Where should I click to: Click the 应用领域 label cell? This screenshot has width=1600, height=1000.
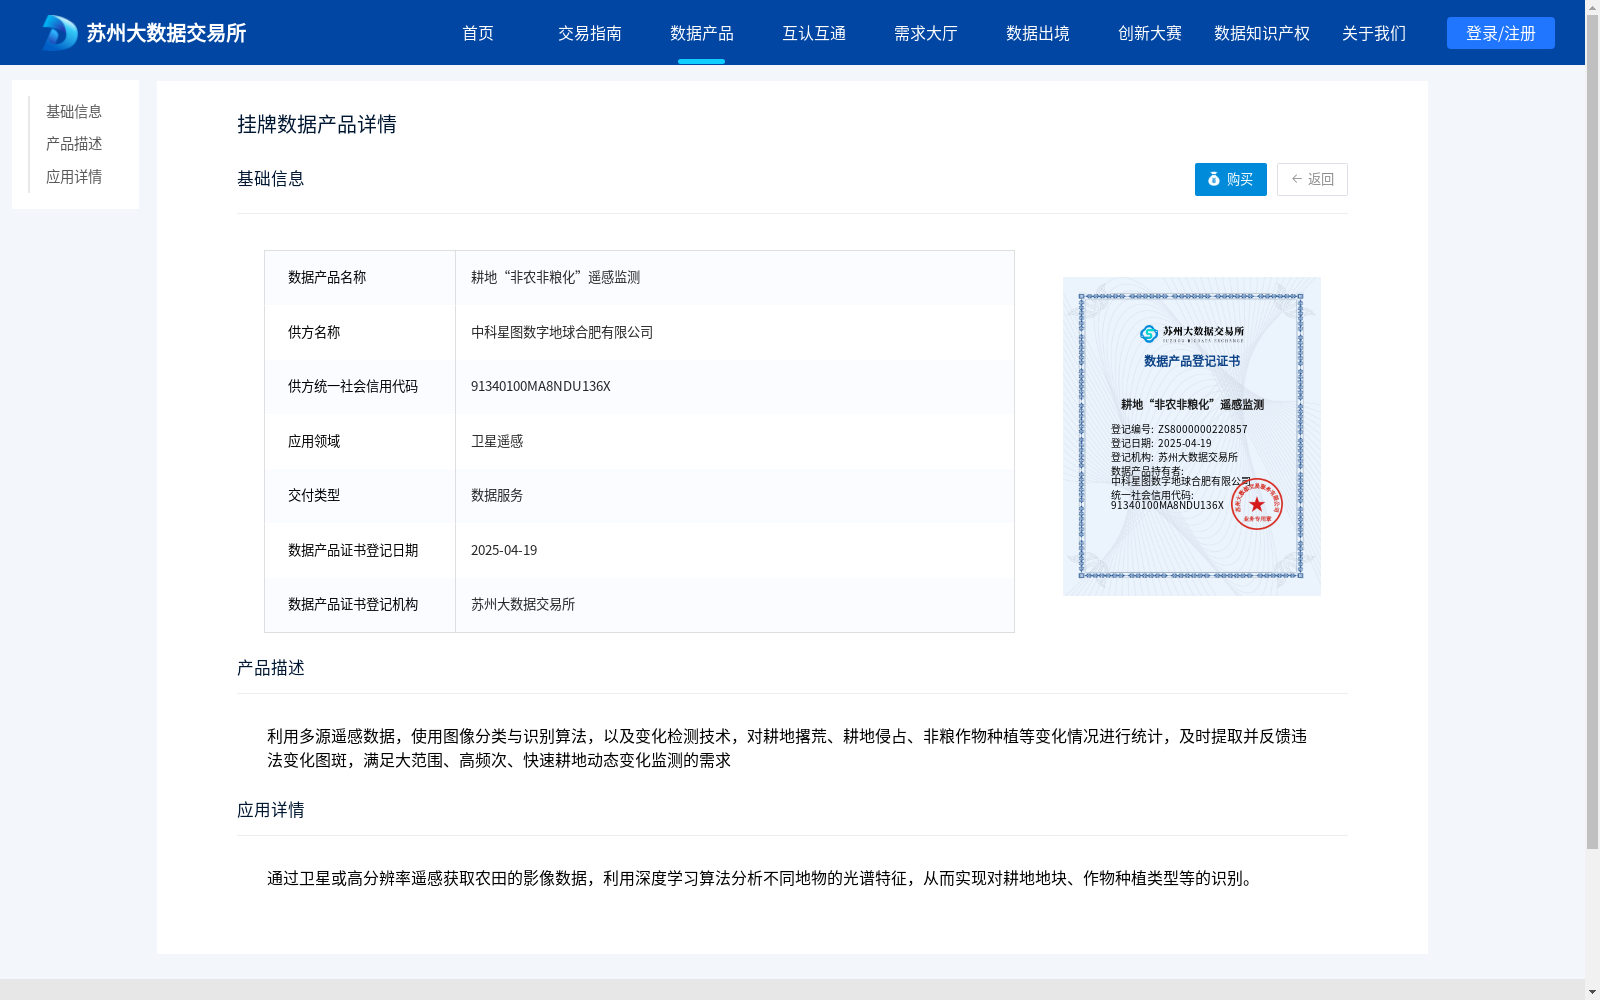[360, 441]
